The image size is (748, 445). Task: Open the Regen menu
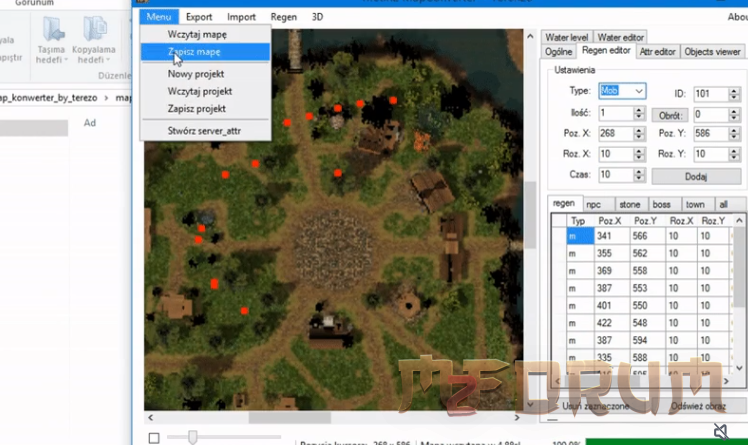283,17
